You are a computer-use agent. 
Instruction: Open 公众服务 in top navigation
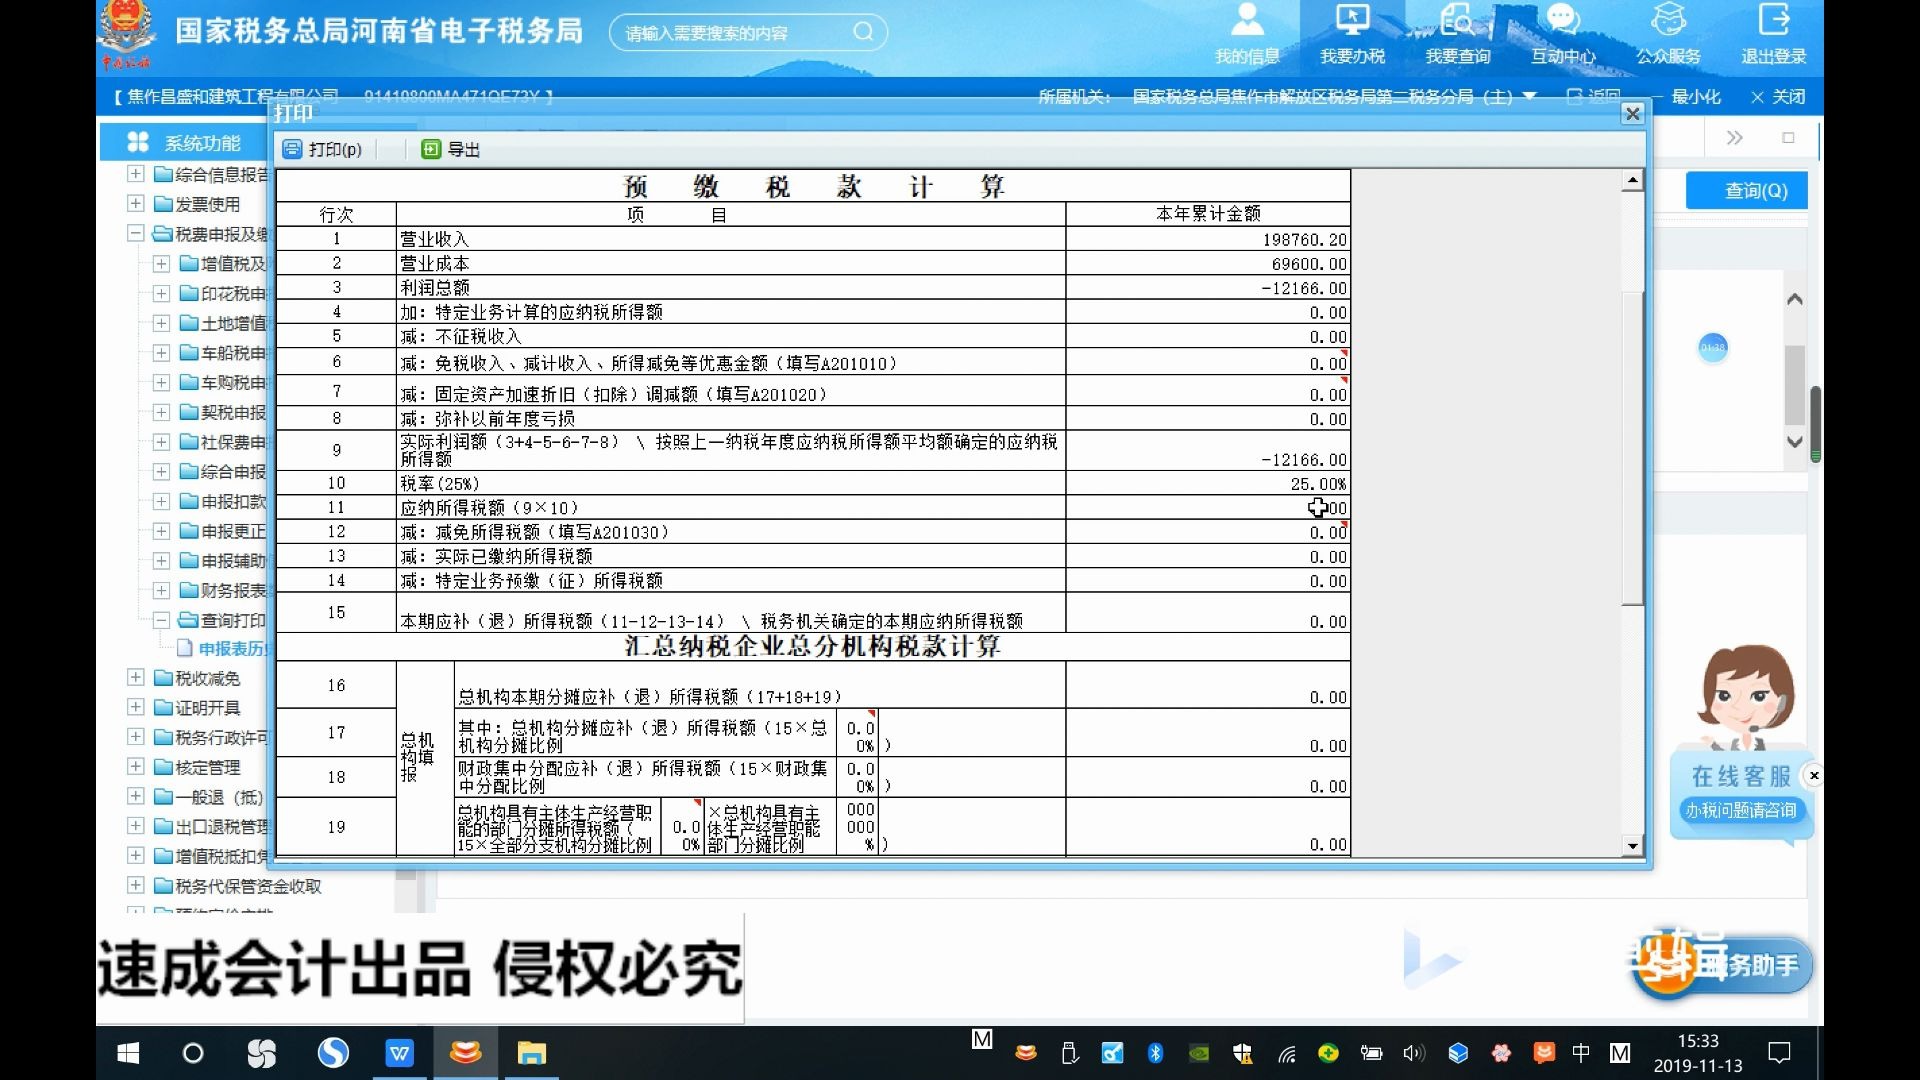pos(1668,35)
